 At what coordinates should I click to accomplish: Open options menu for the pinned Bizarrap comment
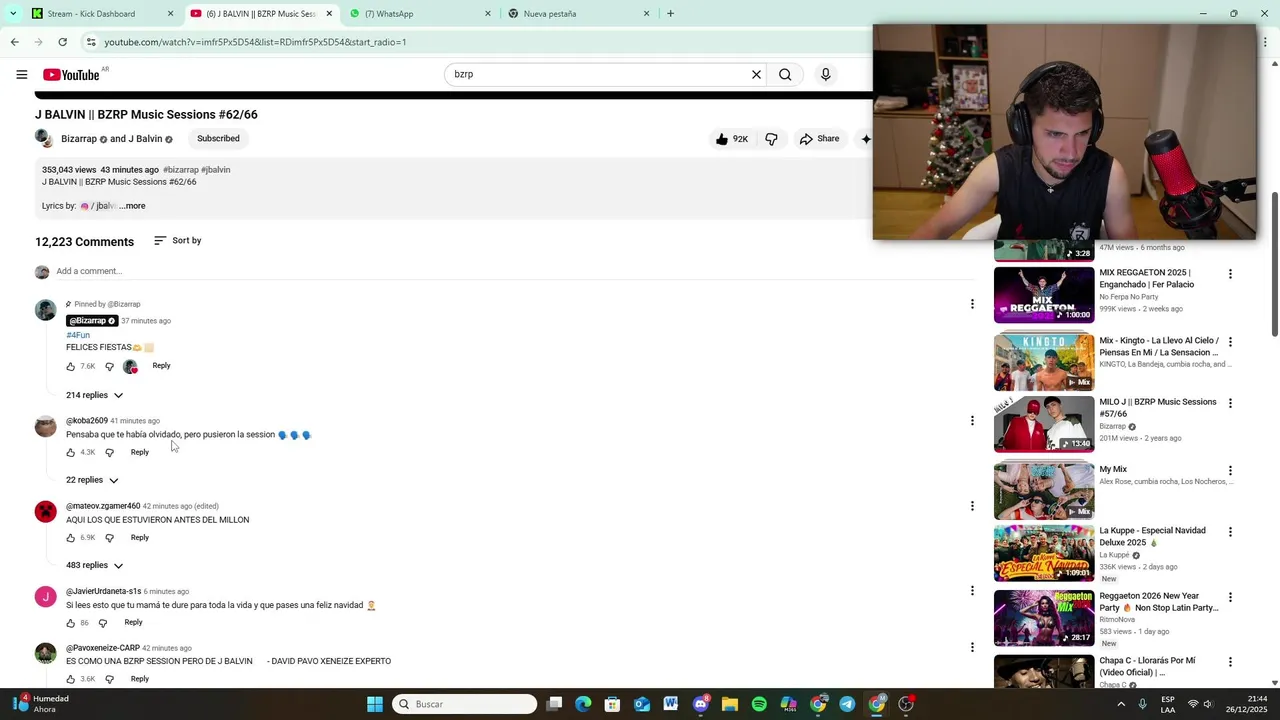point(972,304)
